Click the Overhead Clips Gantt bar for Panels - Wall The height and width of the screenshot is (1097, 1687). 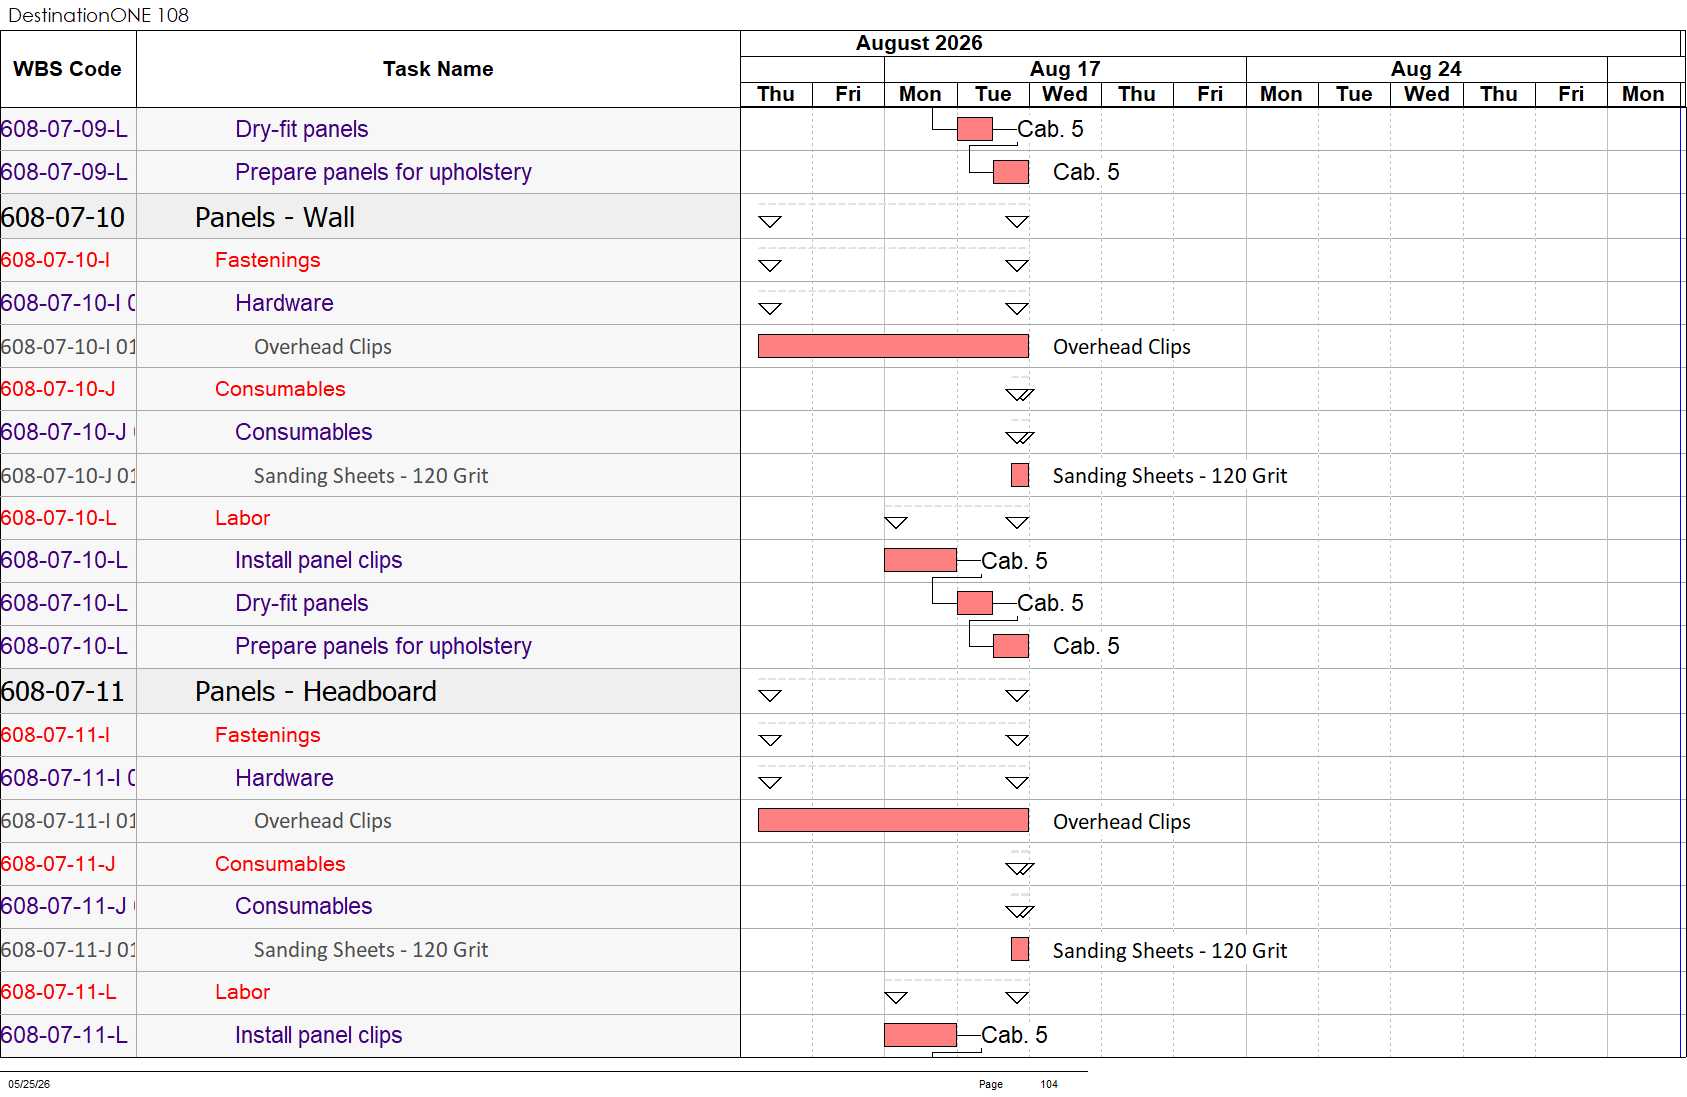point(893,346)
